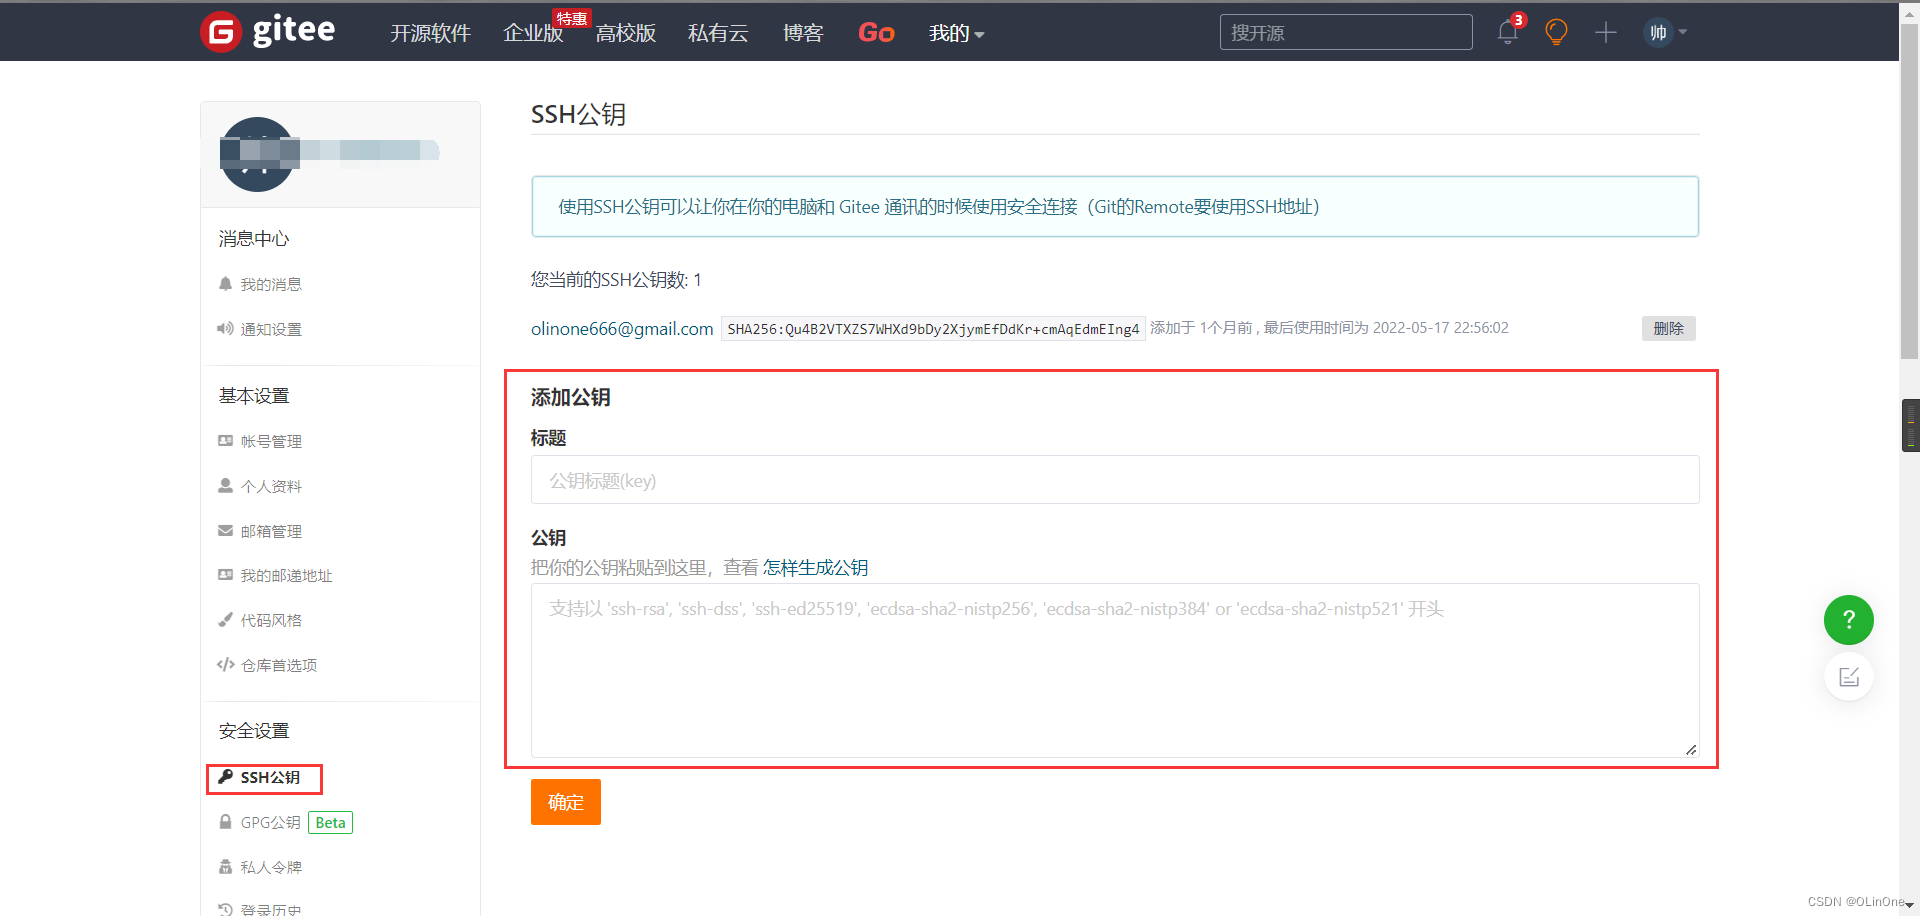Open 仓库首选项 settings
This screenshot has width=1920, height=916.
coord(279,665)
